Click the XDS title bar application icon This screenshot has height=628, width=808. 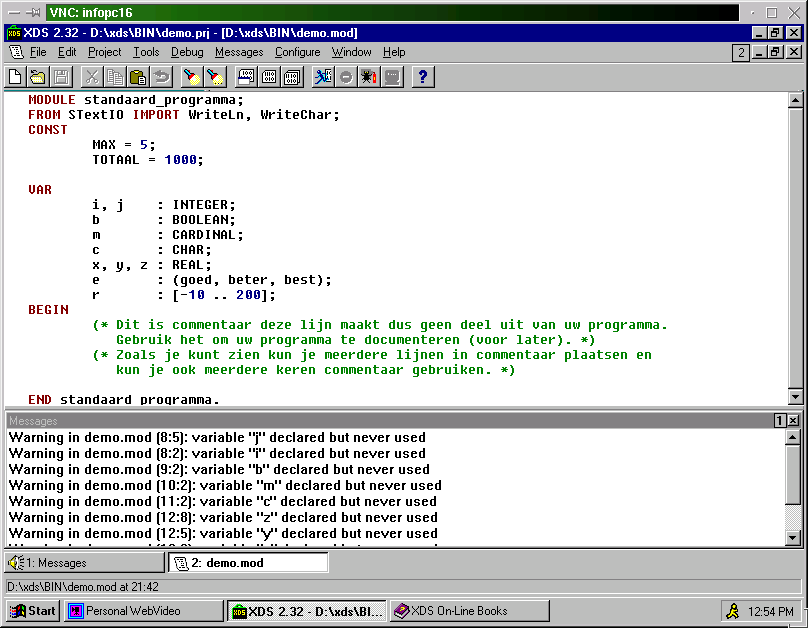click(14, 33)
